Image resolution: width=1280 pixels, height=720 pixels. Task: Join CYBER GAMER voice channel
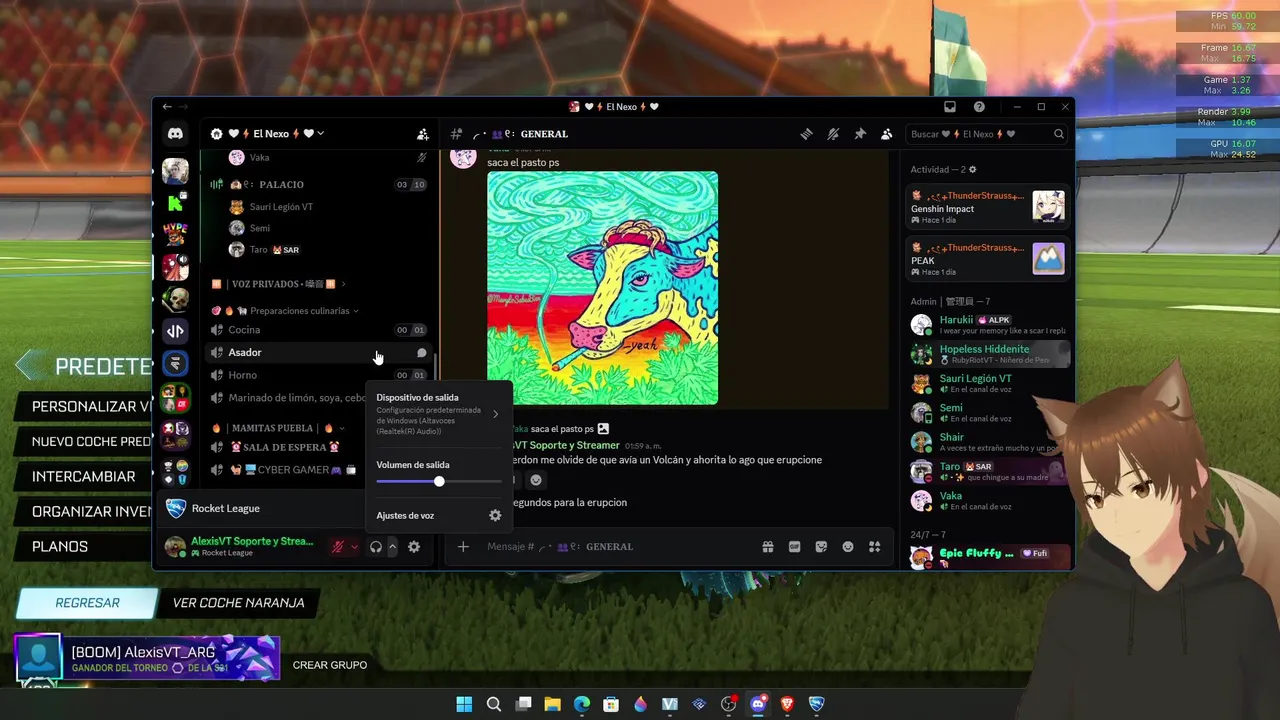[284, 470]
